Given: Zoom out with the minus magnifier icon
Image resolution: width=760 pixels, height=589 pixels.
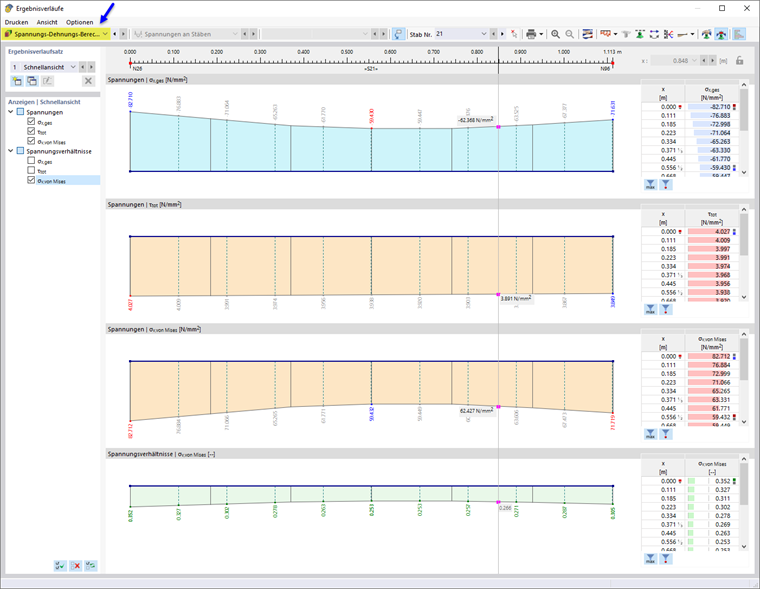Looking at the screenshot, I should pyautogui.click(x=570, y=34).
